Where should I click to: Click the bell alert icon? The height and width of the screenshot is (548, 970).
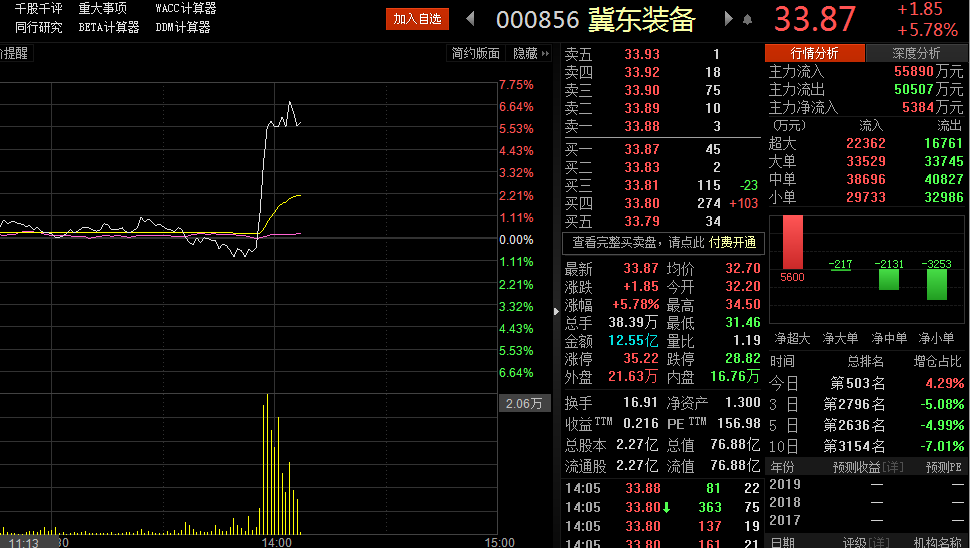[747, 19]
